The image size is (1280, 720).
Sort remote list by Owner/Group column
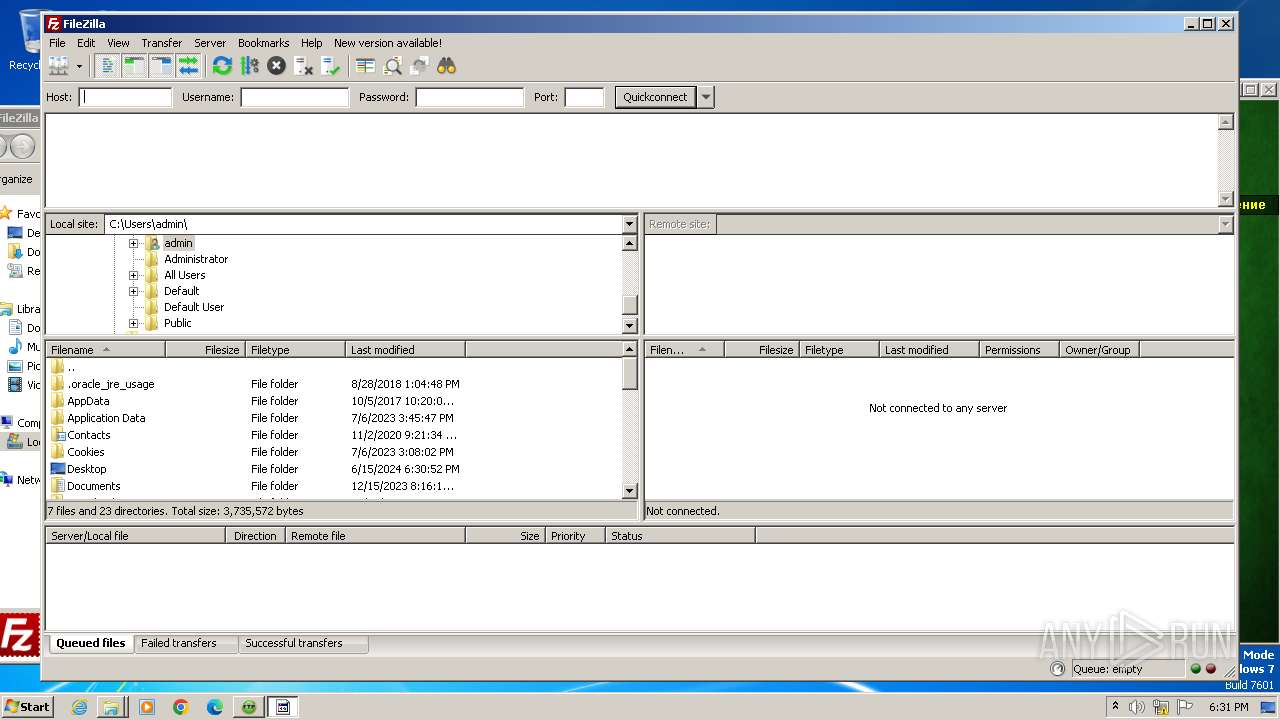click(x=1099, y=350)
